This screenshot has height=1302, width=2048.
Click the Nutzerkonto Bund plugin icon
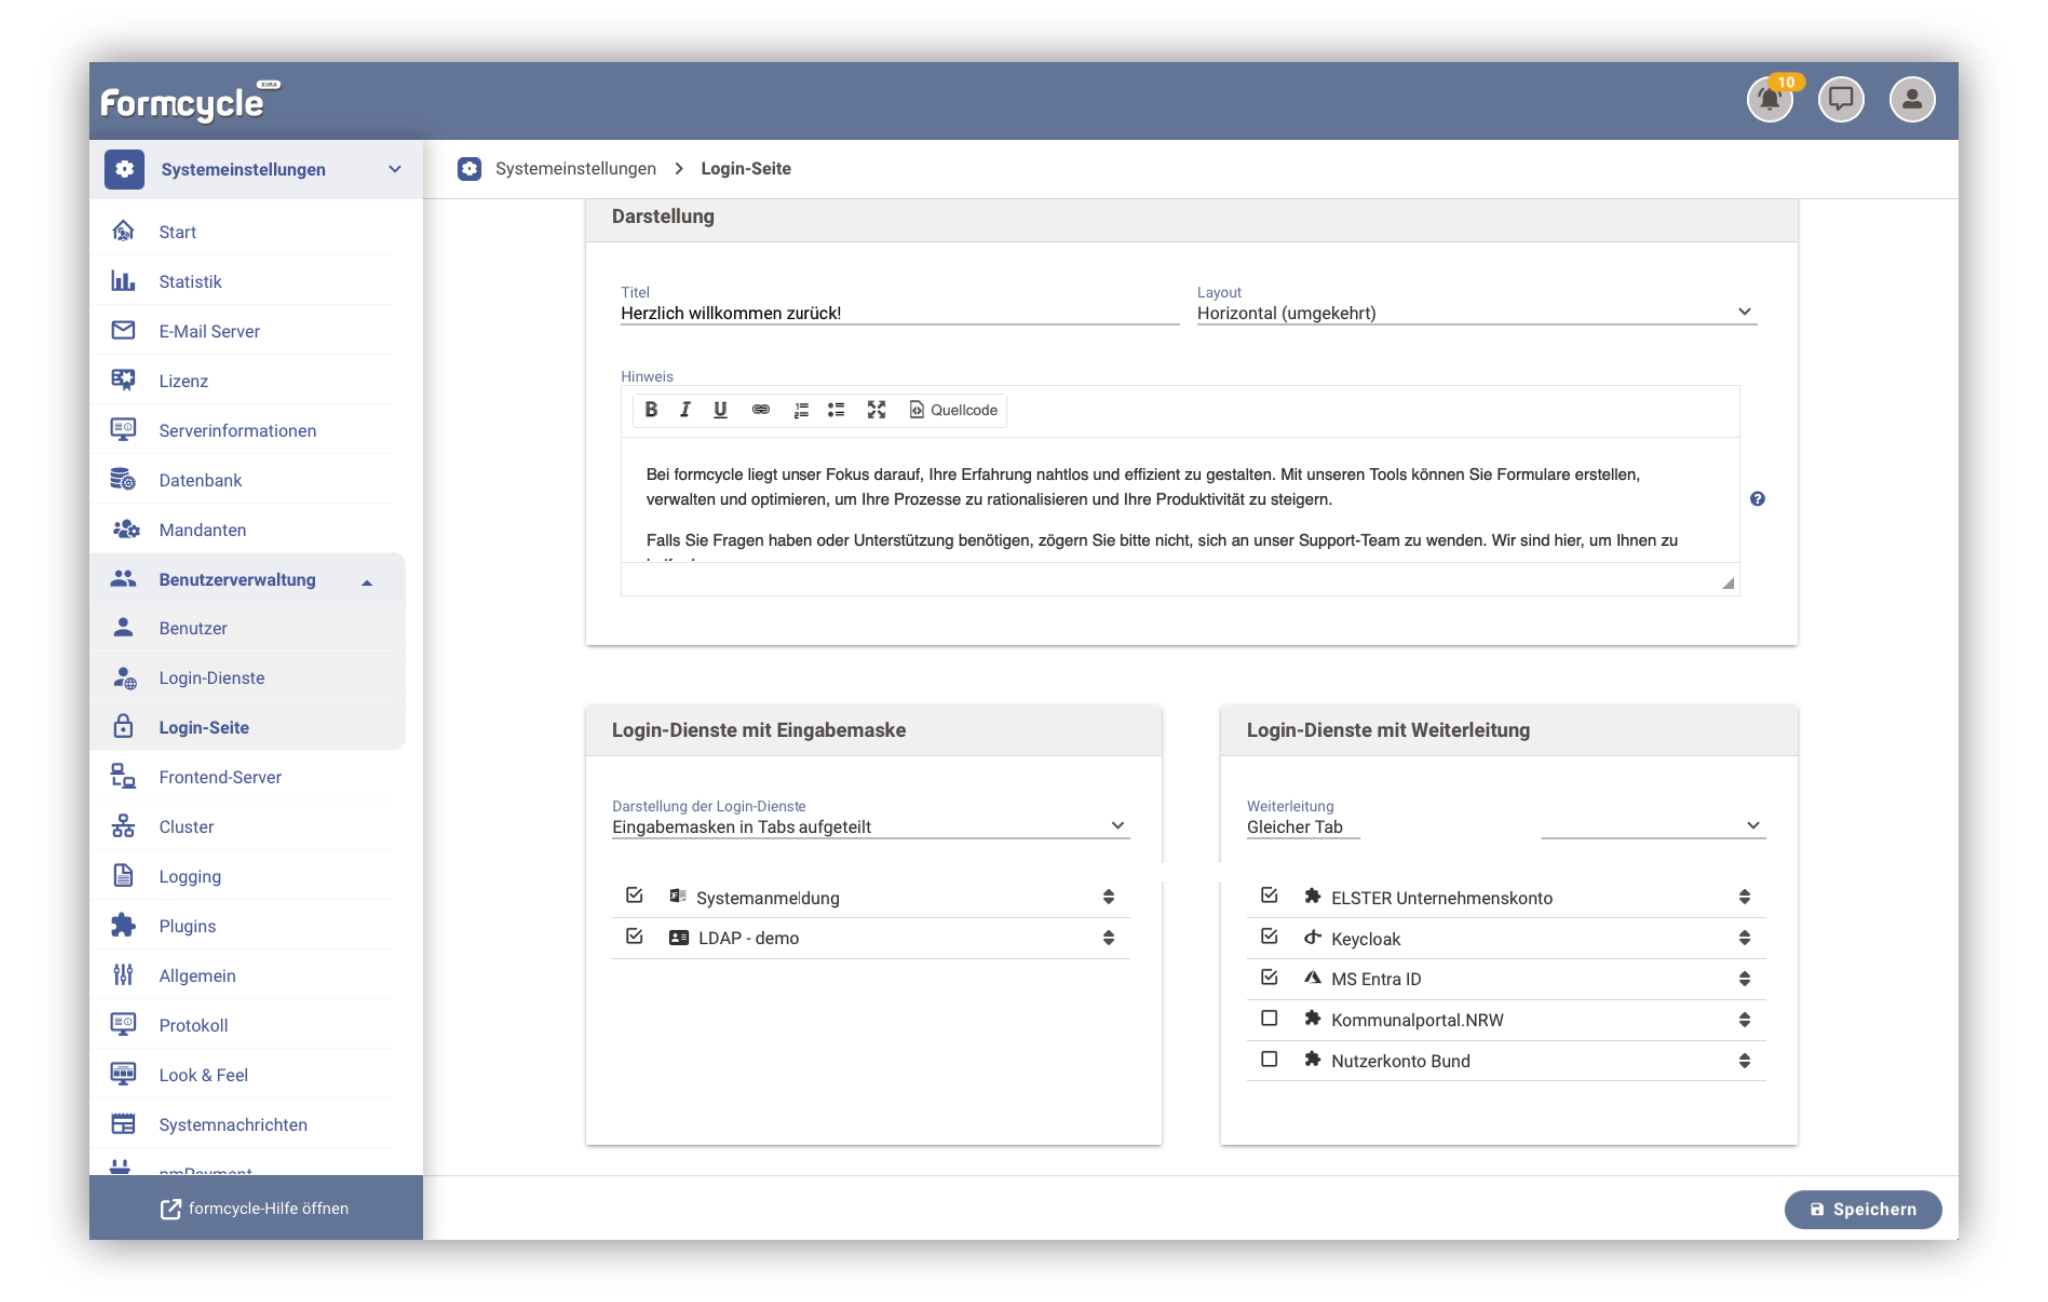coord(1312,1059)
